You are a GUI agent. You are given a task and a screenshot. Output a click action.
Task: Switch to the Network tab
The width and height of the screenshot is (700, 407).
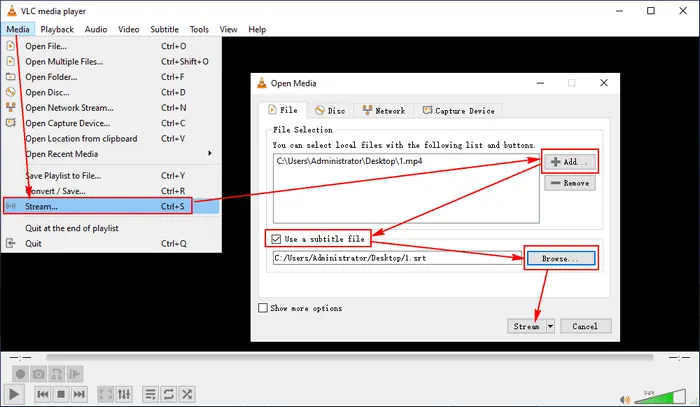384,110
